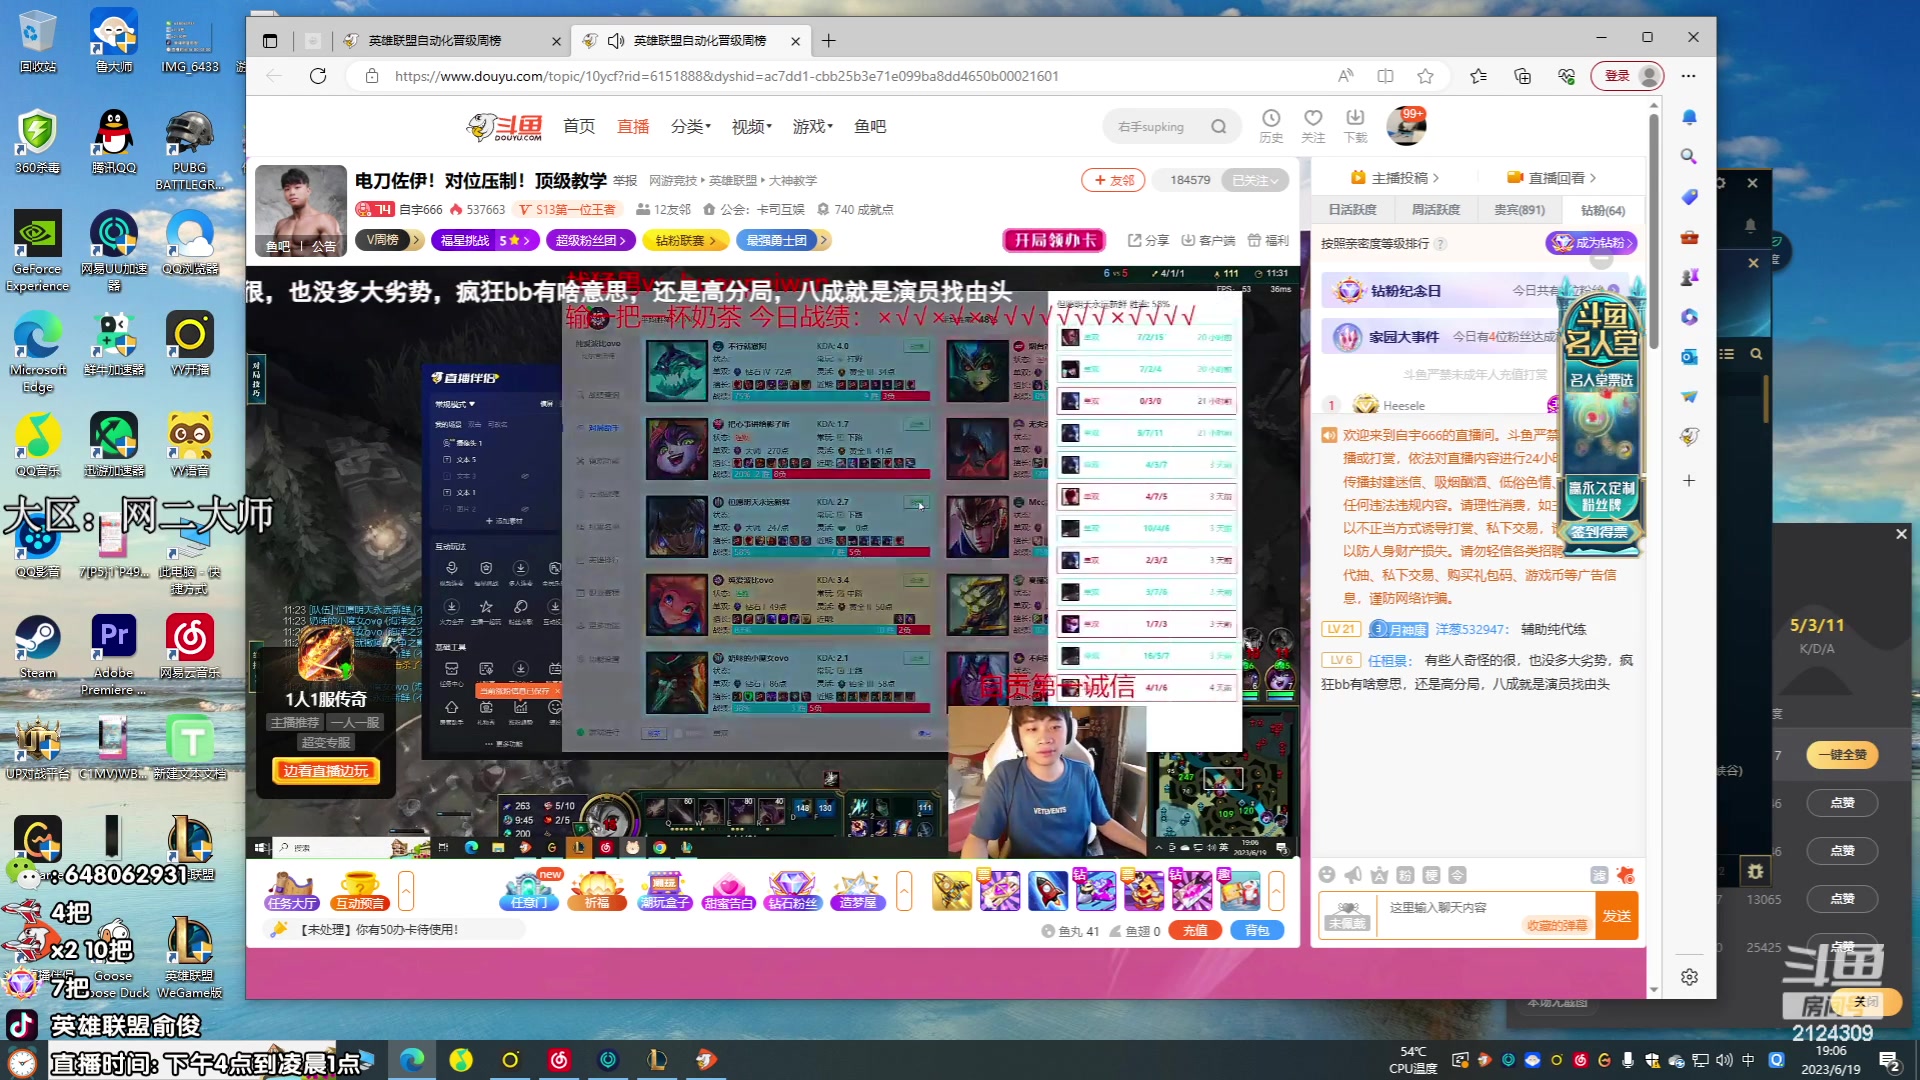Viewport: 1920px width, 1080px height.
Task: Switch to the 贵宾(891) tab
Action: pyautogui.click(x=1518, y=210)
